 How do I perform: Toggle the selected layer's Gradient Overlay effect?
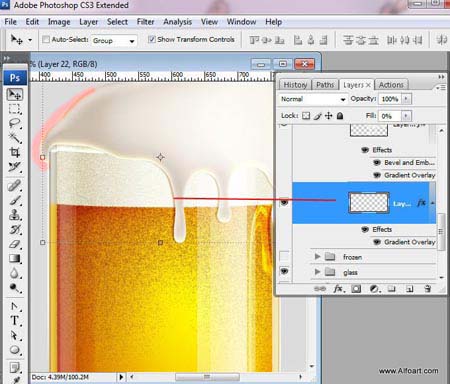tap(377, 242)
